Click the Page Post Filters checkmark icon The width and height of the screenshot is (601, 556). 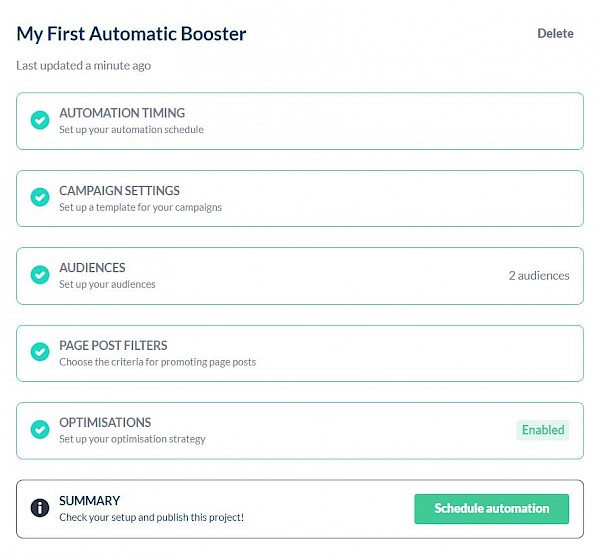(40, 352)
